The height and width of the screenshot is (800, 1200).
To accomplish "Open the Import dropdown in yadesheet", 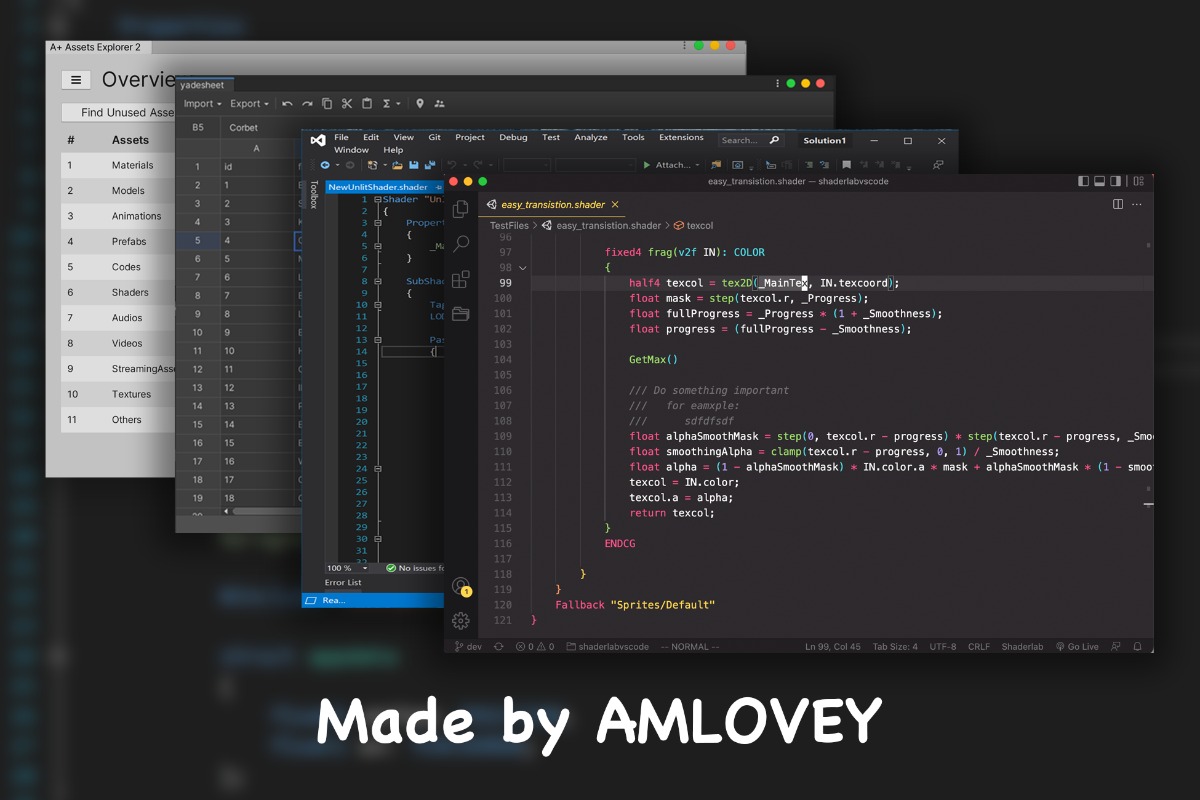I will point(203,103).
